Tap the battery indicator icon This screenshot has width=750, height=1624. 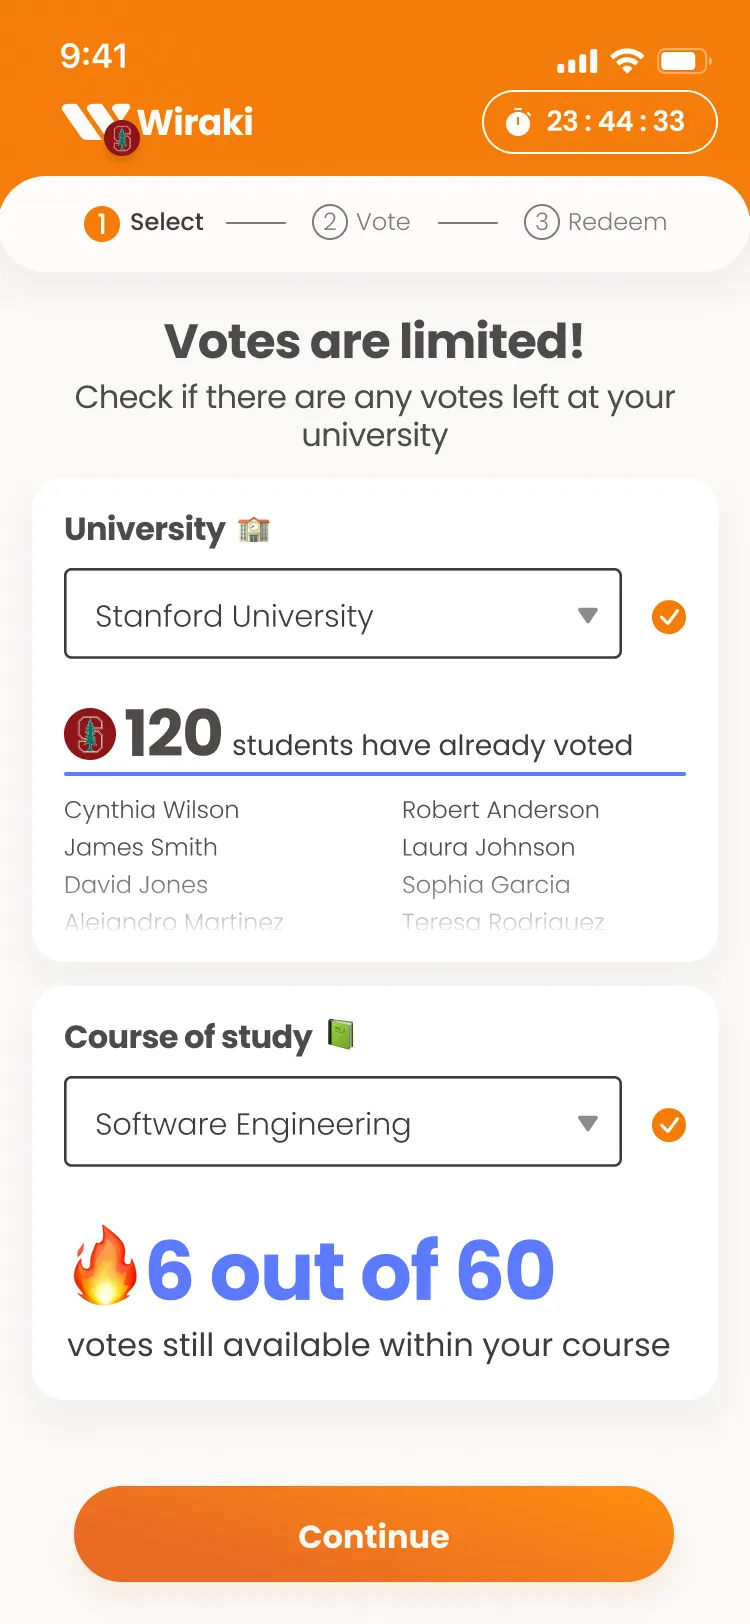coord(683,61)
